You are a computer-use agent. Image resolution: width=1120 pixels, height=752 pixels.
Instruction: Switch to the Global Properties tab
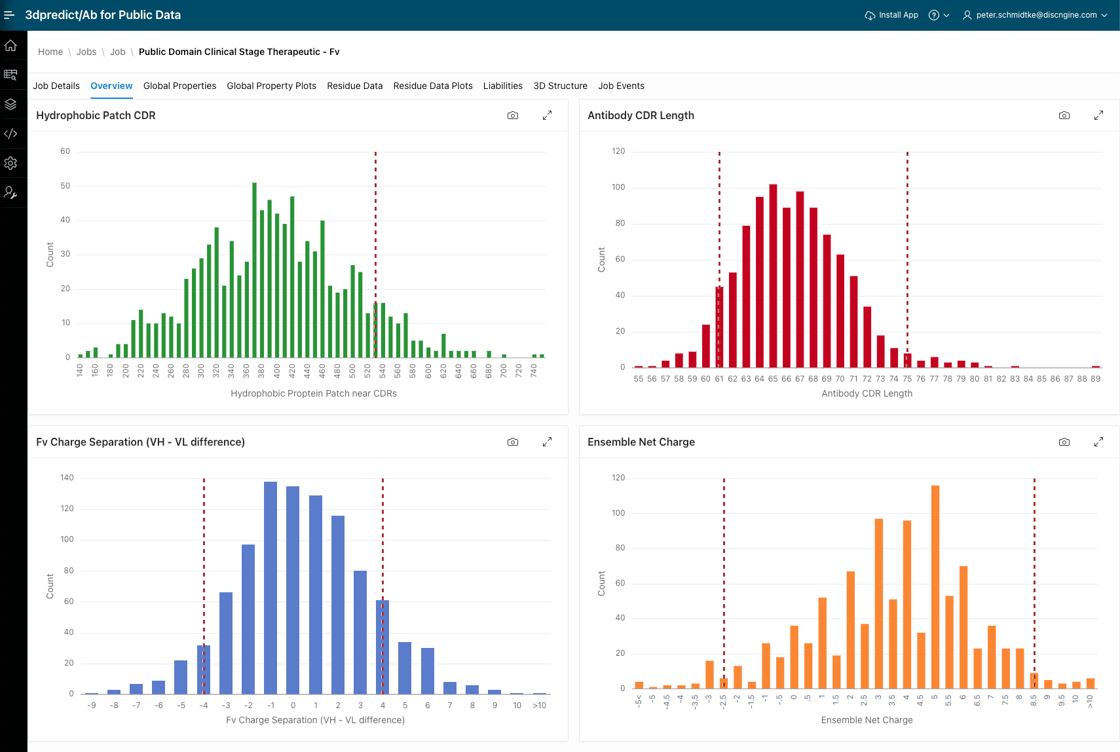tap(179, 86)
